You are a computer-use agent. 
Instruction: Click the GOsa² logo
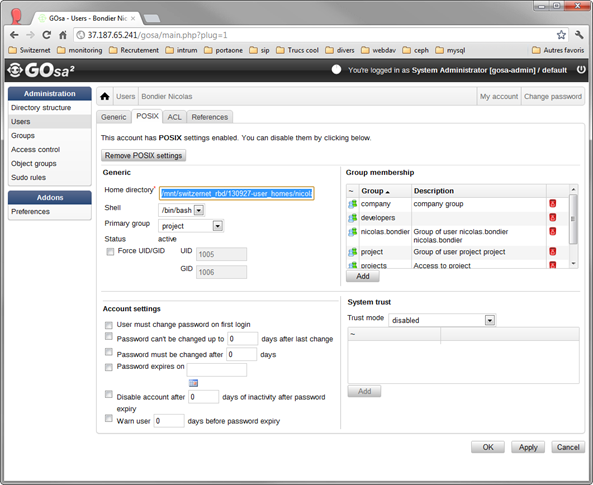point(41,70)
